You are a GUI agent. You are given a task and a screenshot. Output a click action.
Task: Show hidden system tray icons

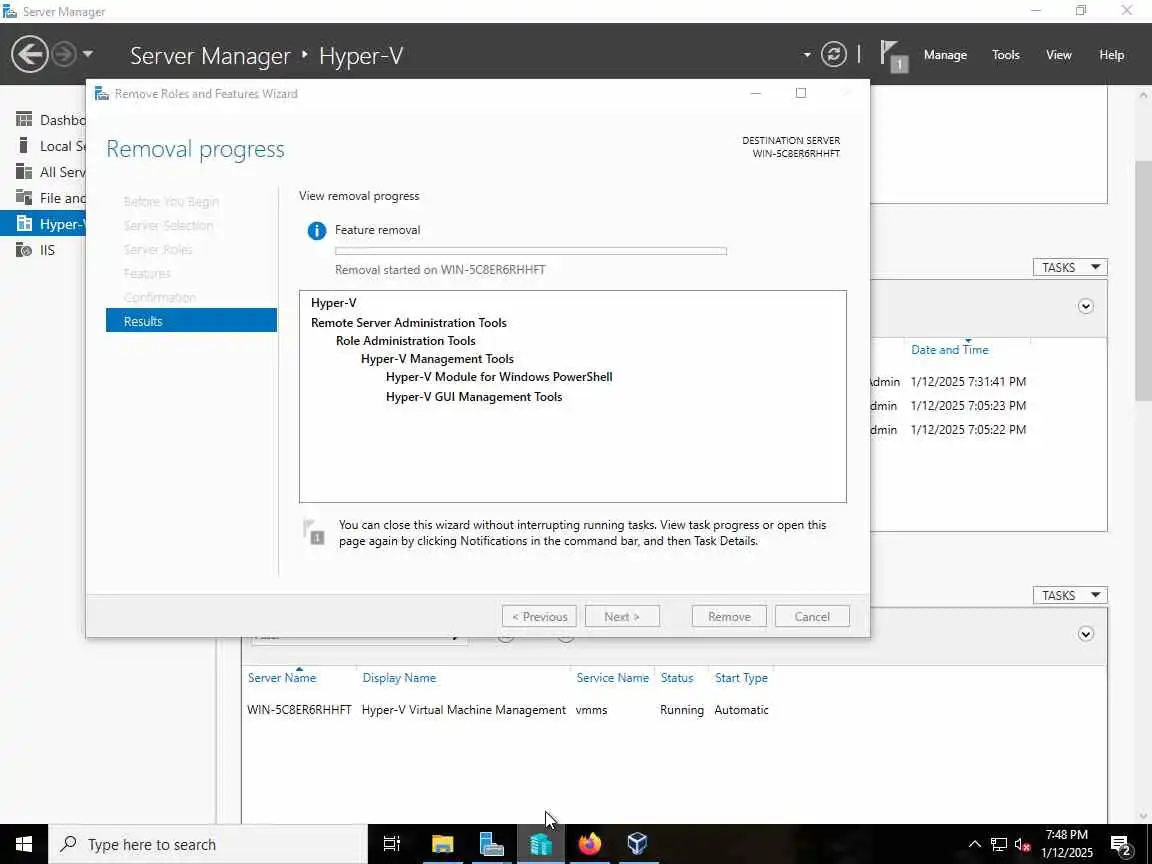point(974,844)
